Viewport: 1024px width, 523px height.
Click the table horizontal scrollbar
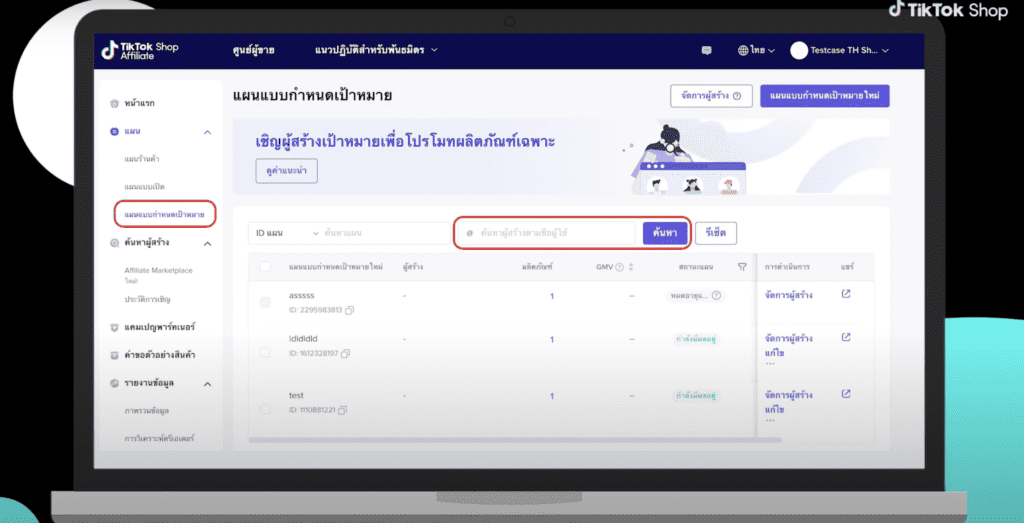click(x=515, y=439)
